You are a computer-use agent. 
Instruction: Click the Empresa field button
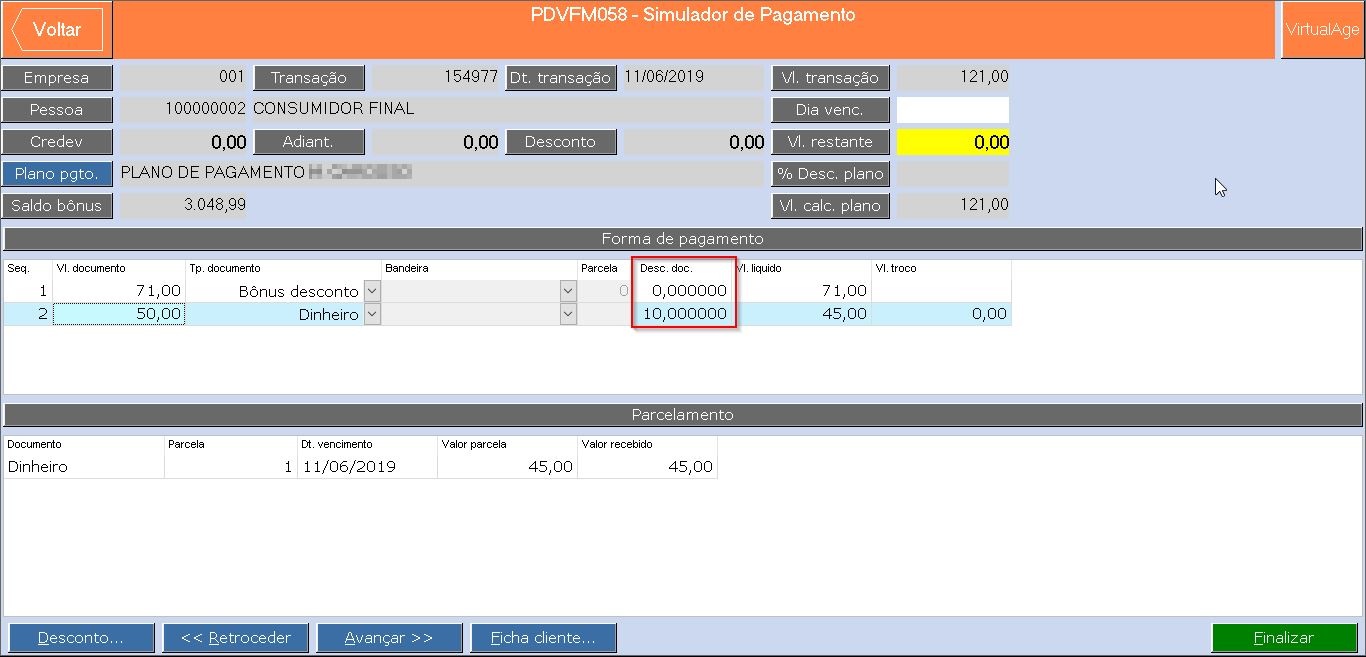point(57,78)
